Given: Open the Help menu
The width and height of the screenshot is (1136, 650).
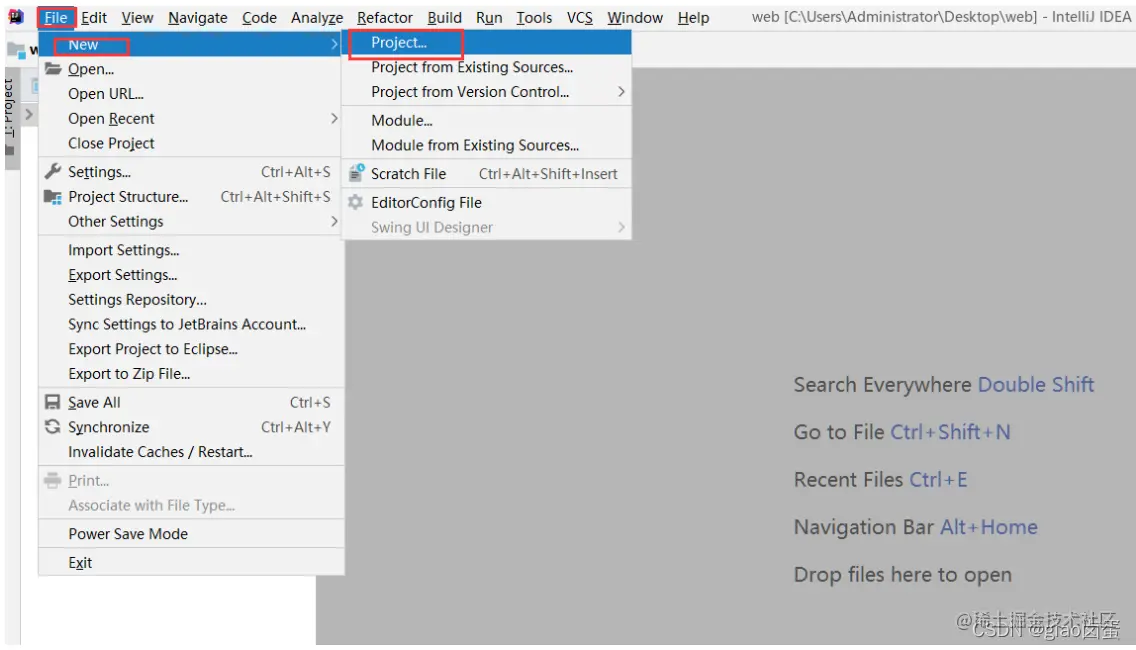Looking at the screenshot, I should pos(693,17).
